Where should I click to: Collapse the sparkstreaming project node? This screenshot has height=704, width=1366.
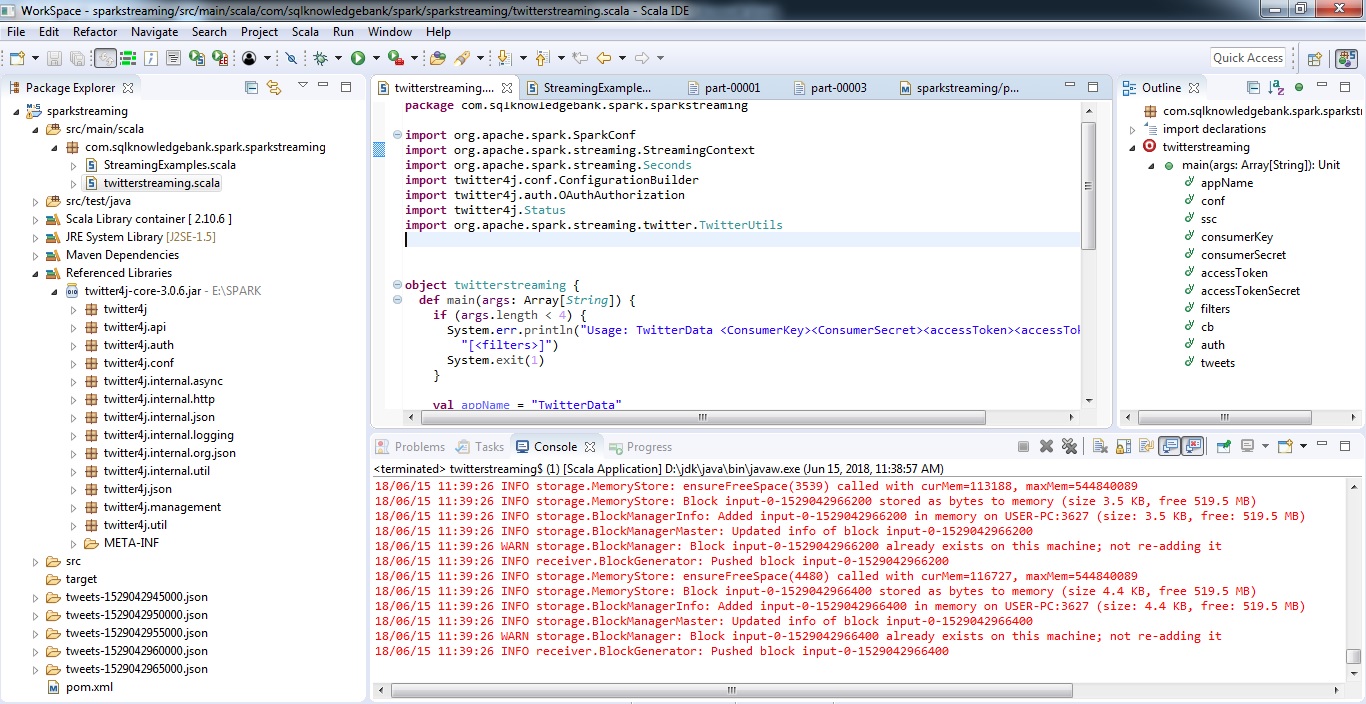pyautogui.click(x=16, y=111)
